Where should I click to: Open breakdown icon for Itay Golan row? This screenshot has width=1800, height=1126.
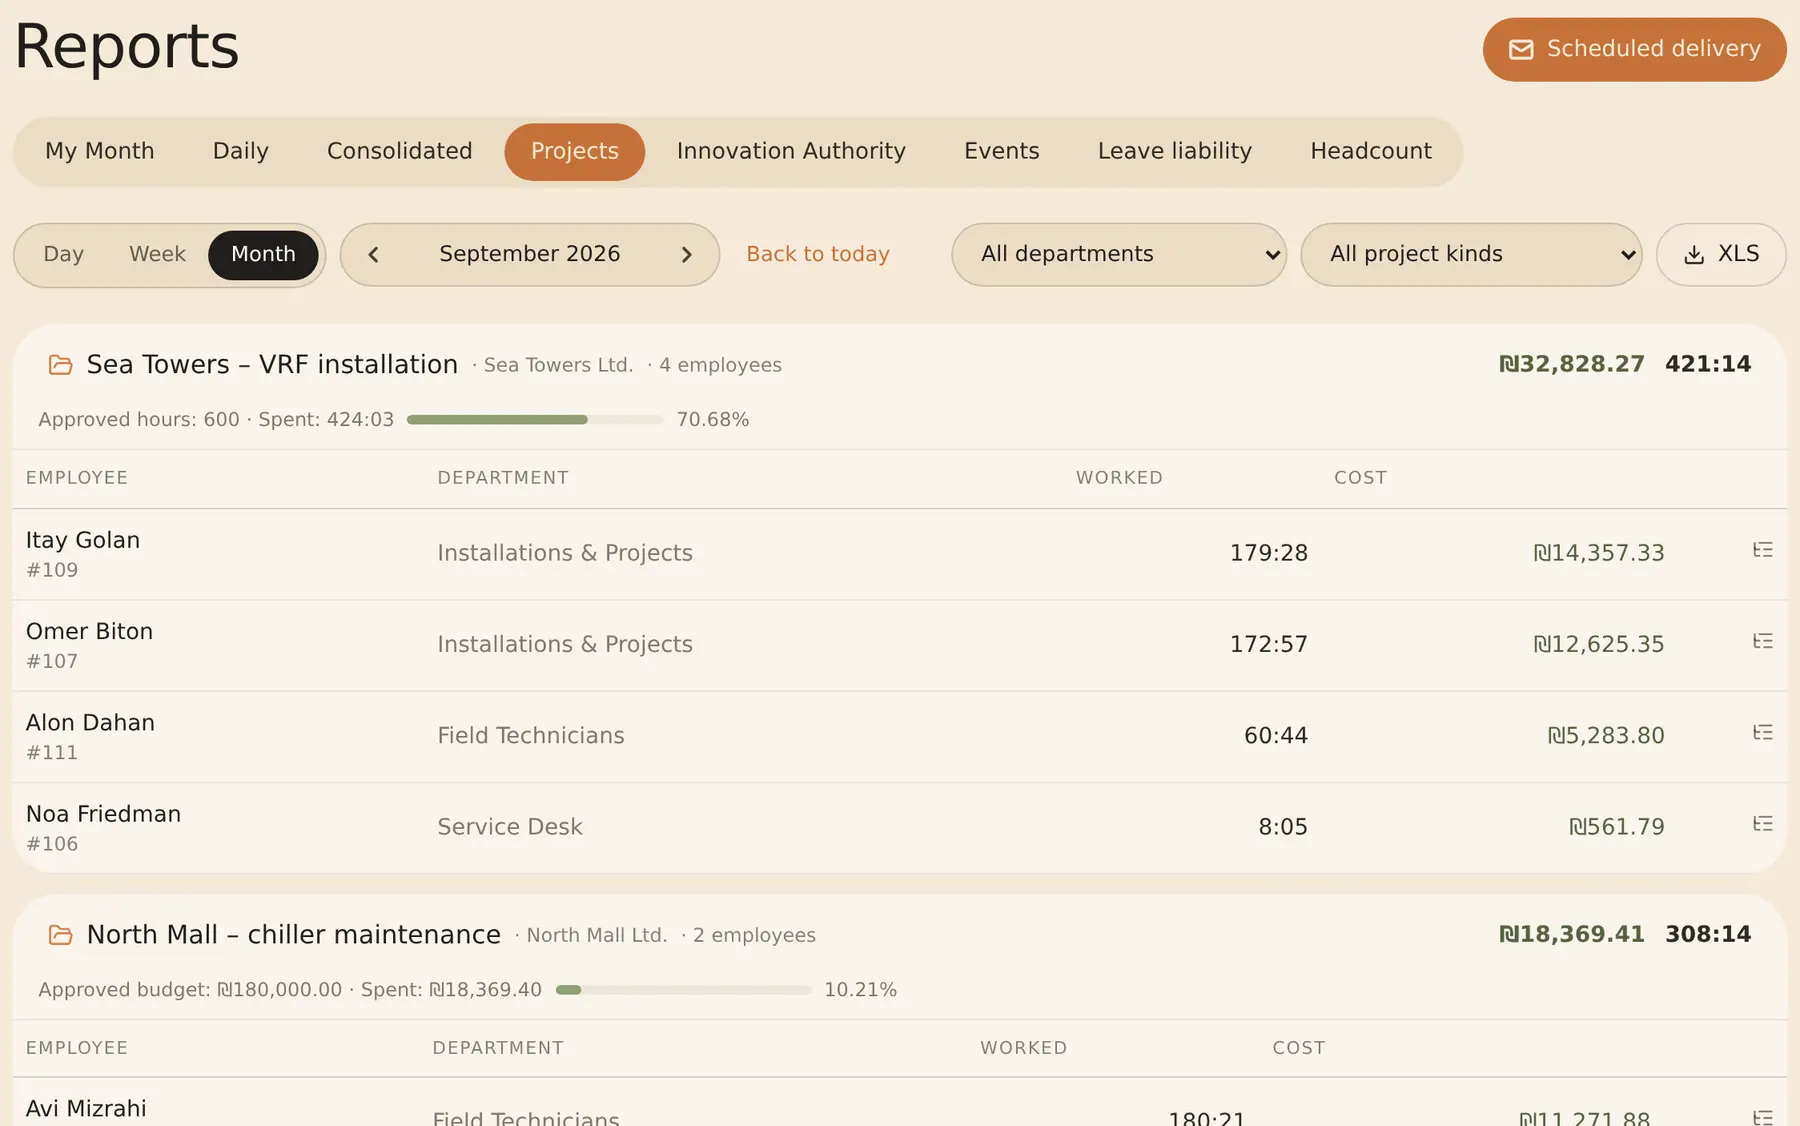(1762, 550)
